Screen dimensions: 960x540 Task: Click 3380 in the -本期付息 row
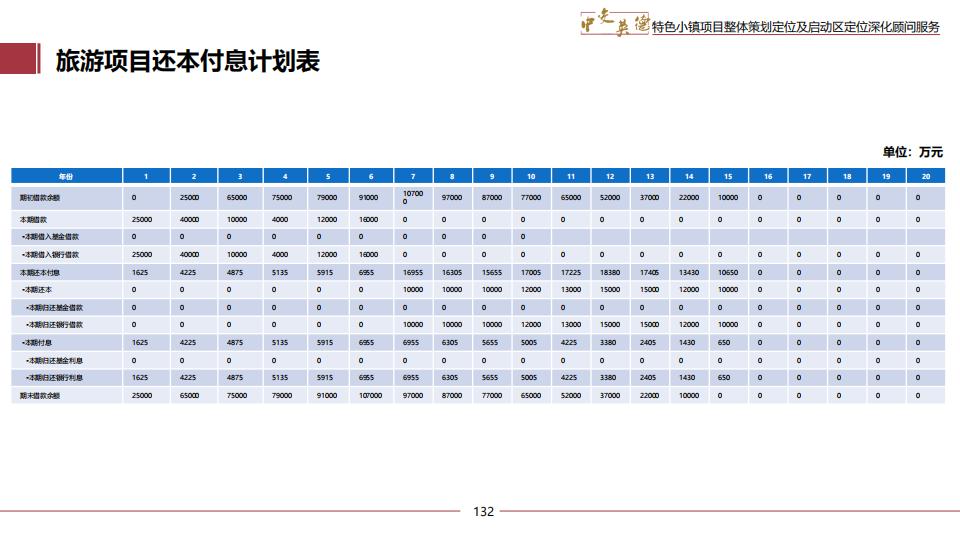pyautogui.click(x=608, y=342)
